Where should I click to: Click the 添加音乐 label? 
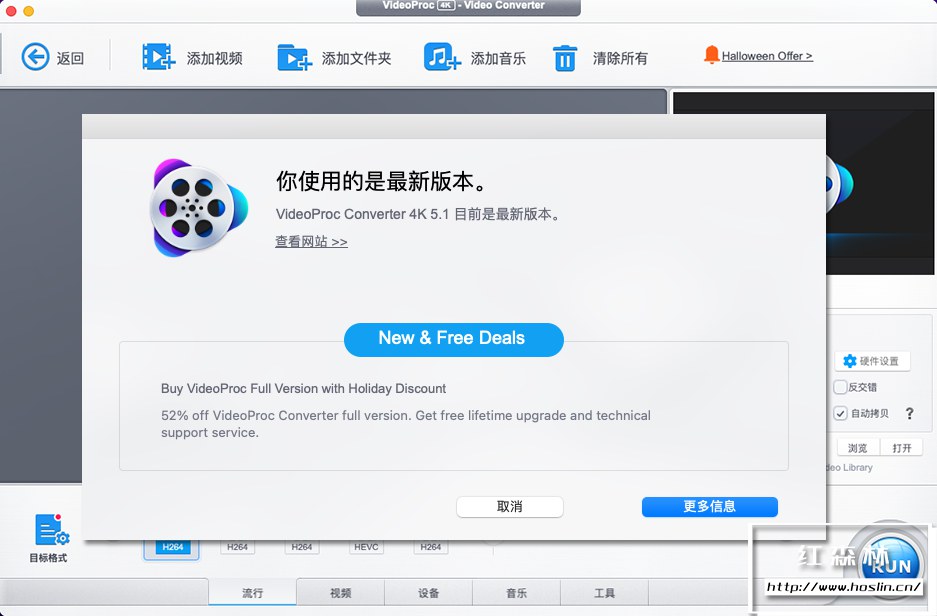pyautogui.click(x=498, y=59)
